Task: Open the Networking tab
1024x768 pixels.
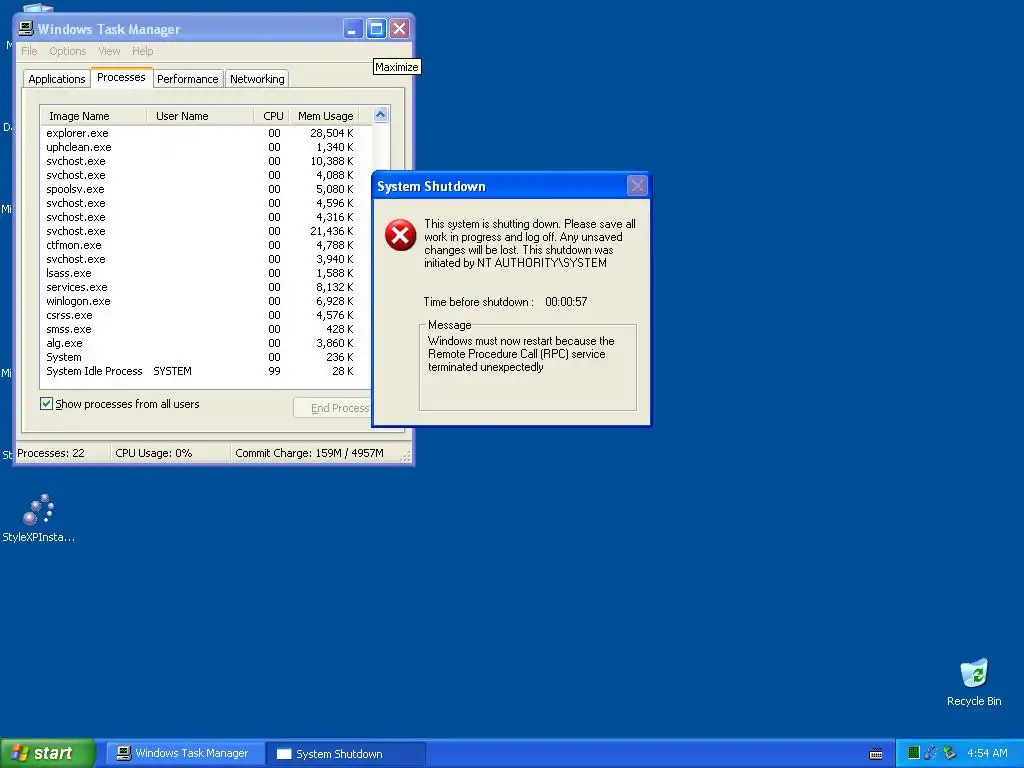Action: click(x=257, y=79)
